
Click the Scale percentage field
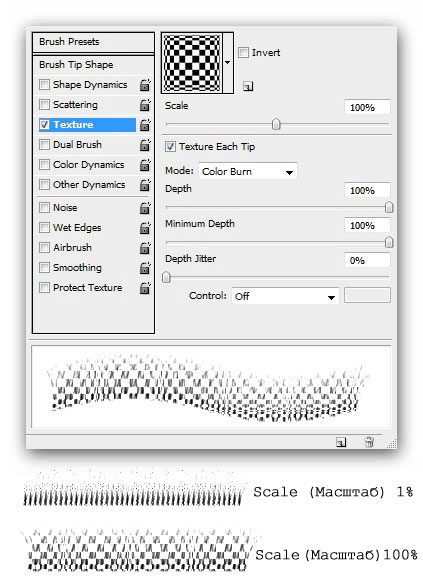[x=367, y=108]
